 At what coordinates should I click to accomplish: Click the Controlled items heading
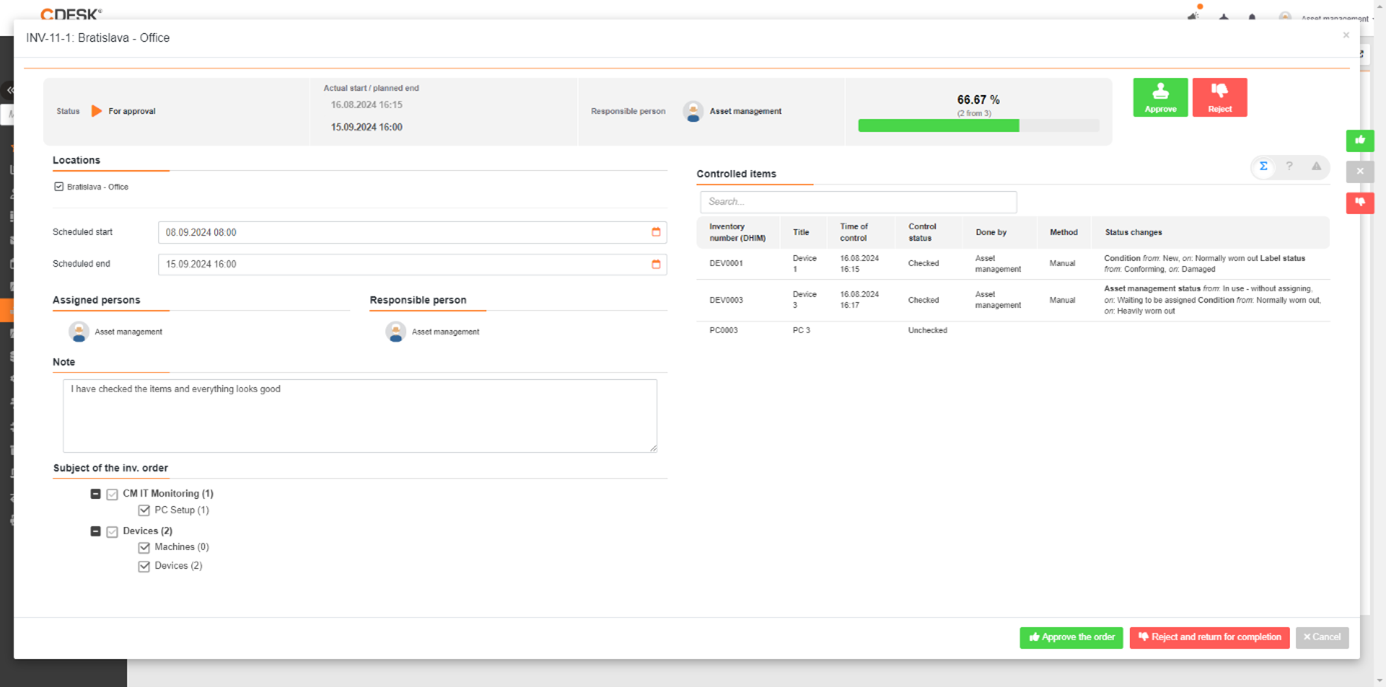[x=736, y=174]
